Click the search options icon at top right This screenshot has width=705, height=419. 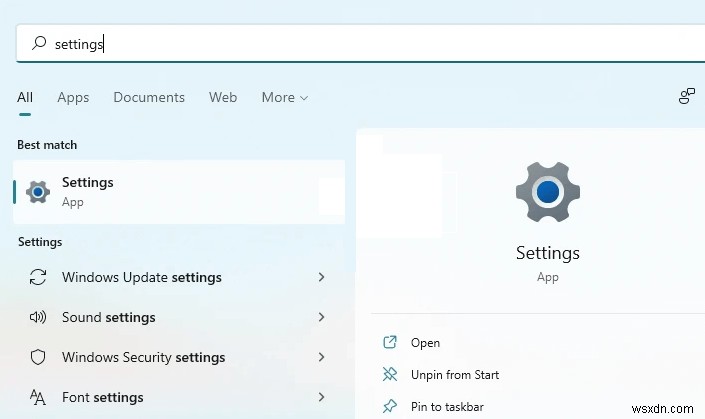(686, 97)
